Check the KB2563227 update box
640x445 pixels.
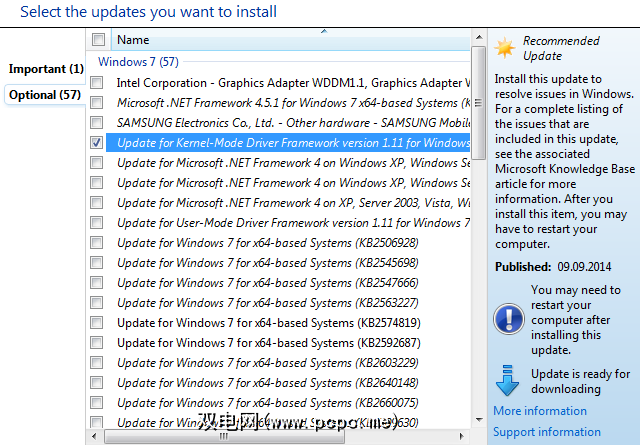coord(97,303)
